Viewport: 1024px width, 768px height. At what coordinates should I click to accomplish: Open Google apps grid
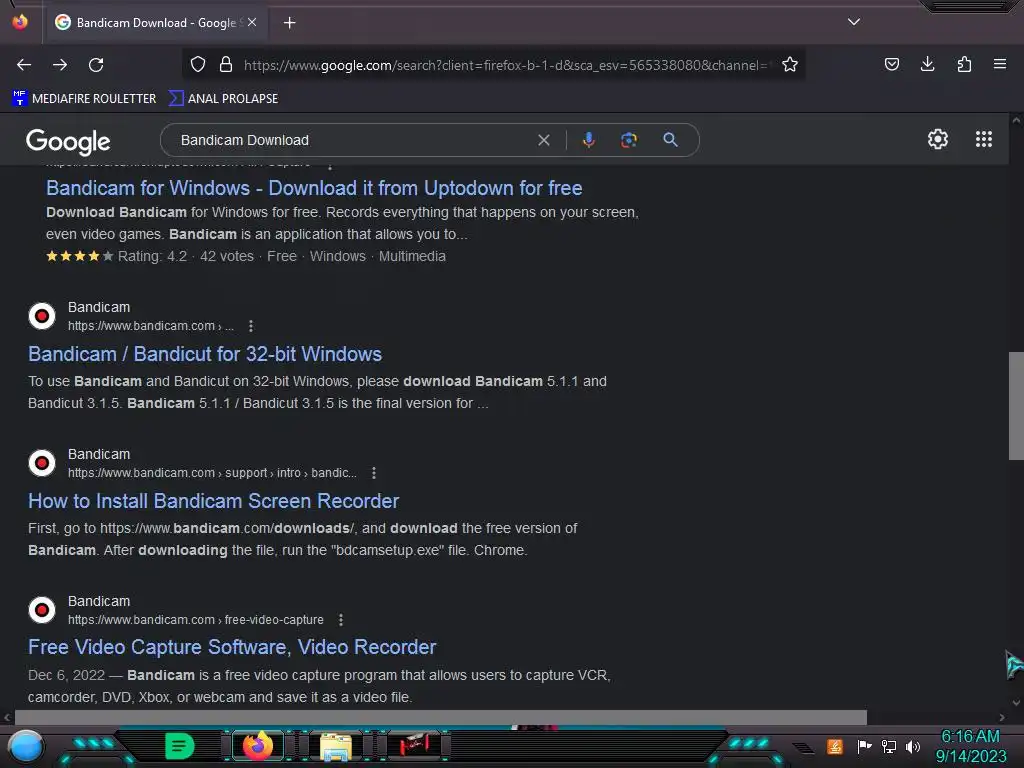point(984,139)
